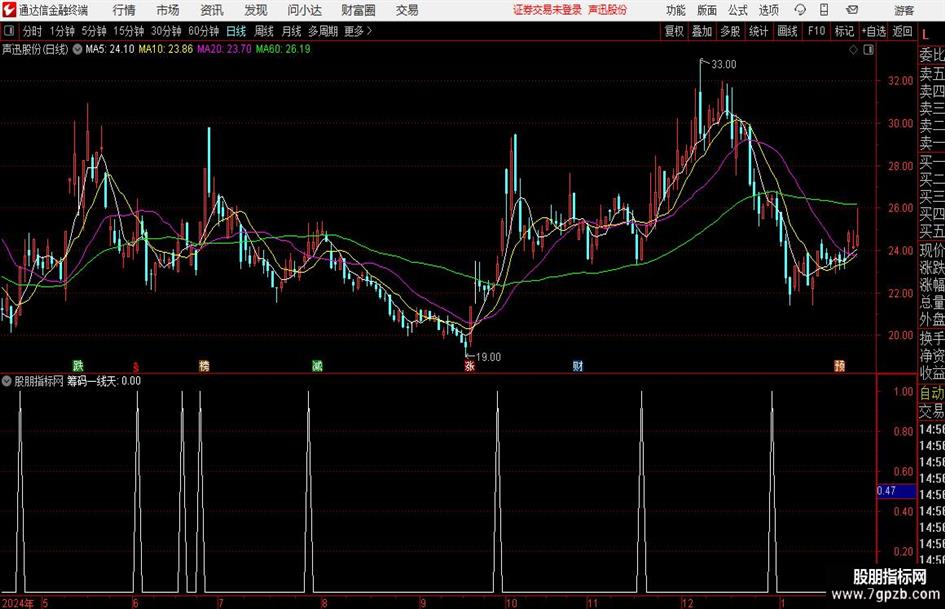
Task: Click the 复权 button
Action: click(x=674, y=31)
